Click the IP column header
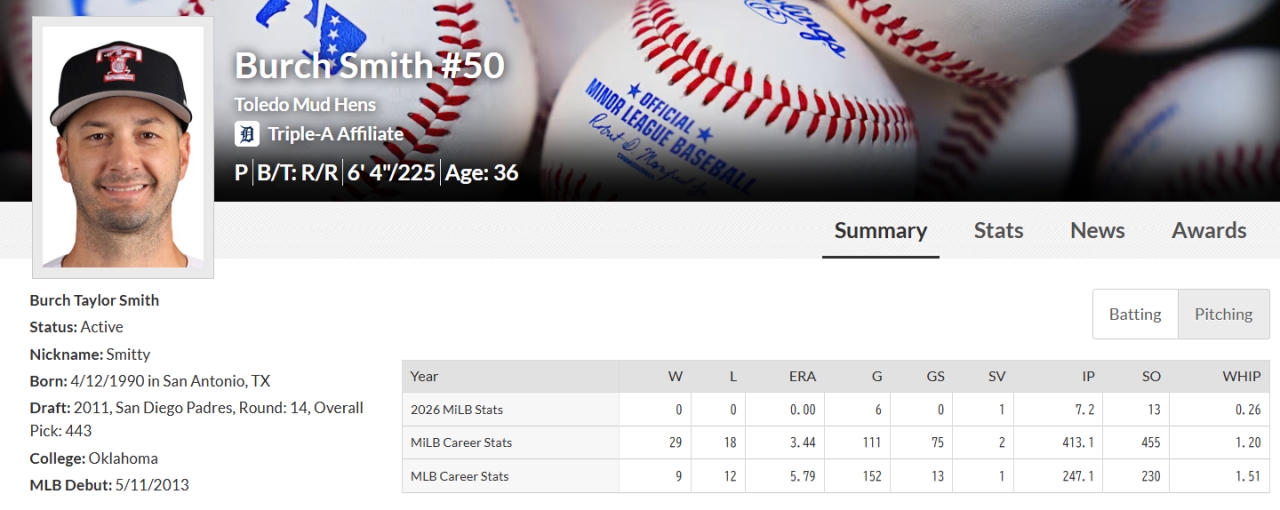This screenshot has width=1280, height=510. pyautogui.click(x=1087, y=376)
